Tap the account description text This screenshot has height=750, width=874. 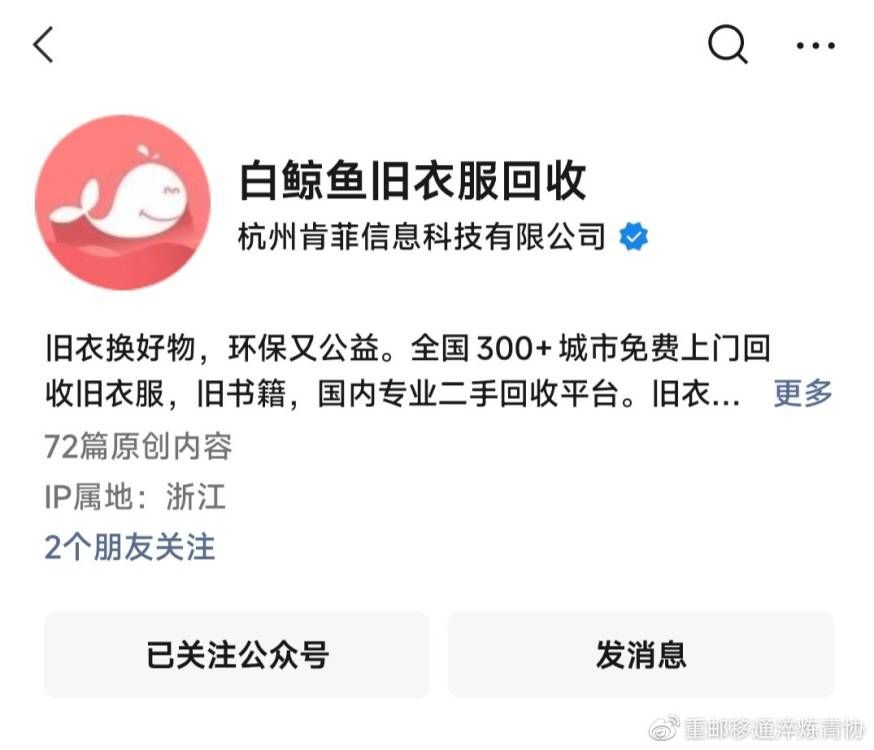coord(408,371)
